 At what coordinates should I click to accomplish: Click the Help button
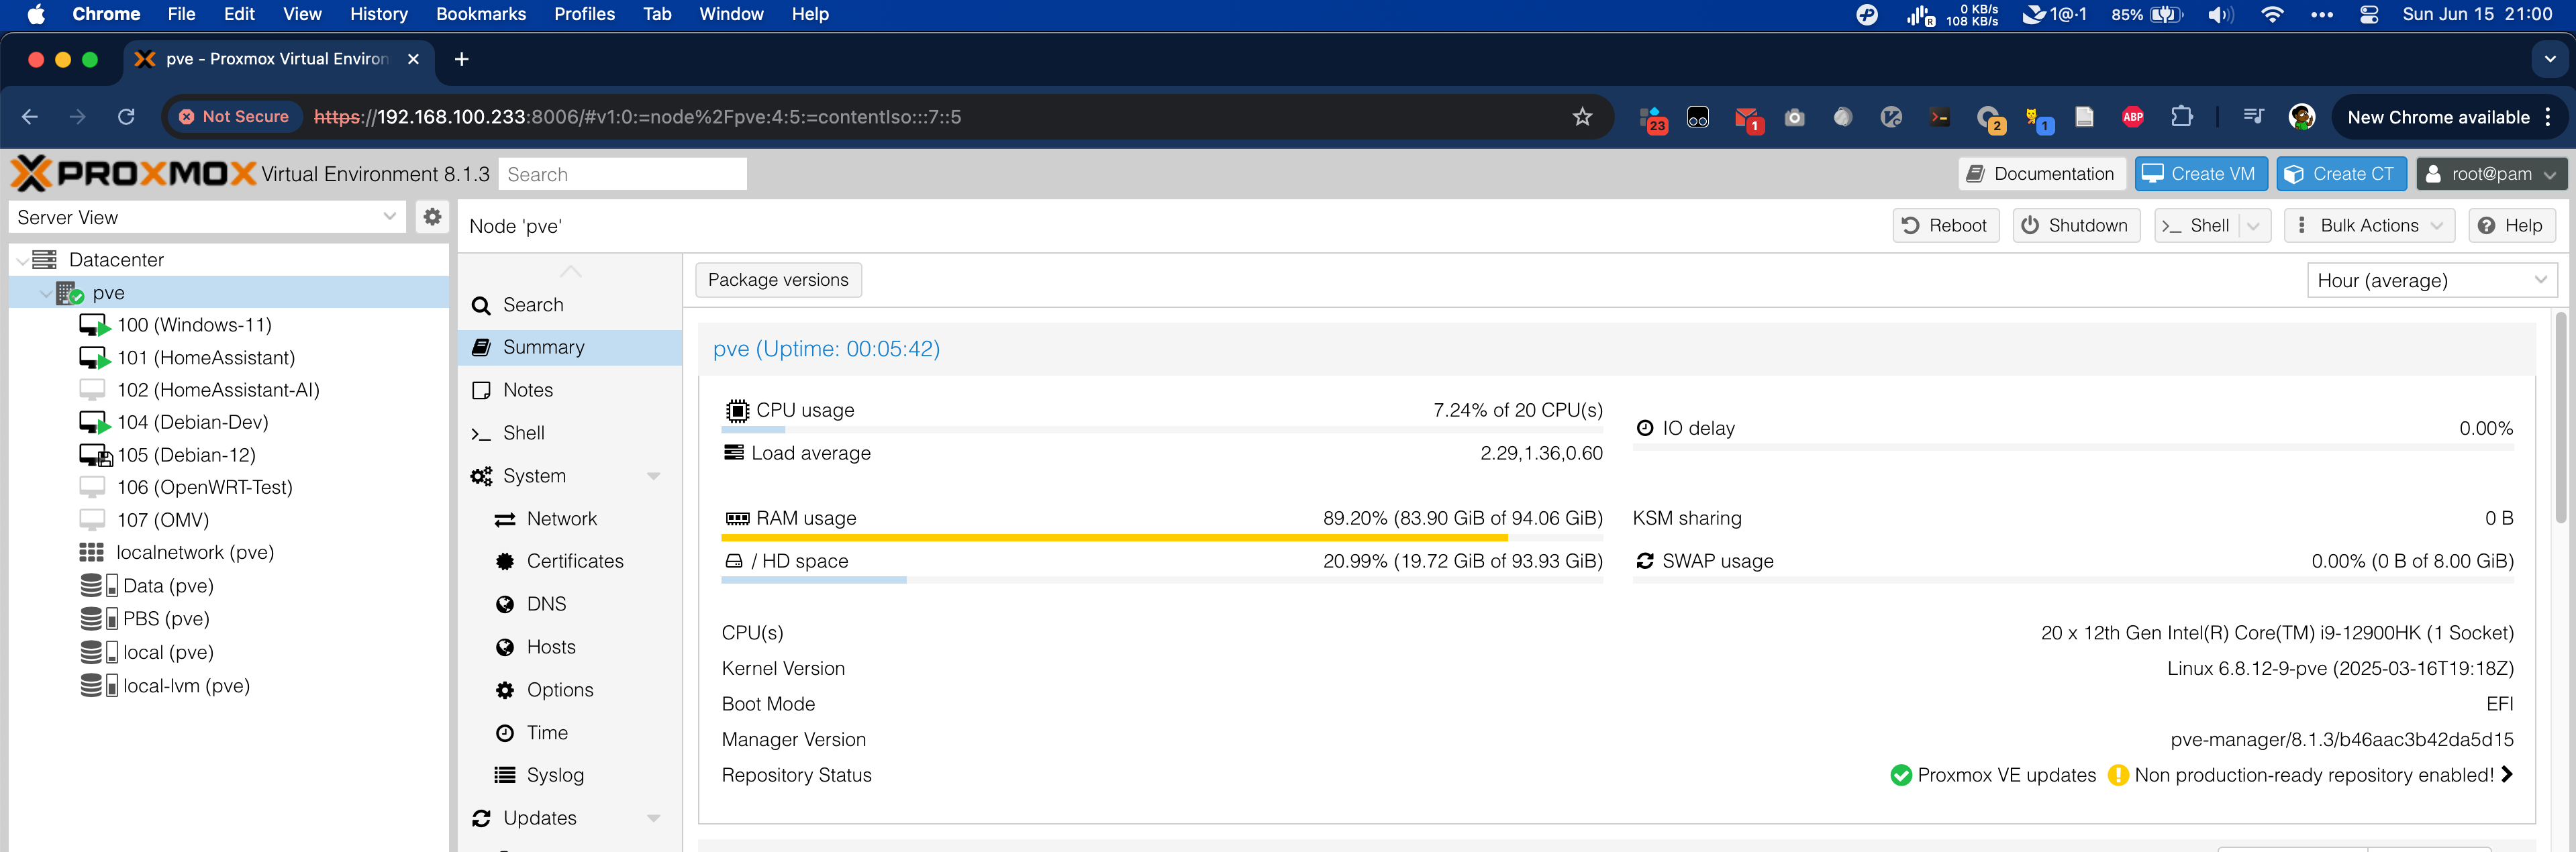2511,226
